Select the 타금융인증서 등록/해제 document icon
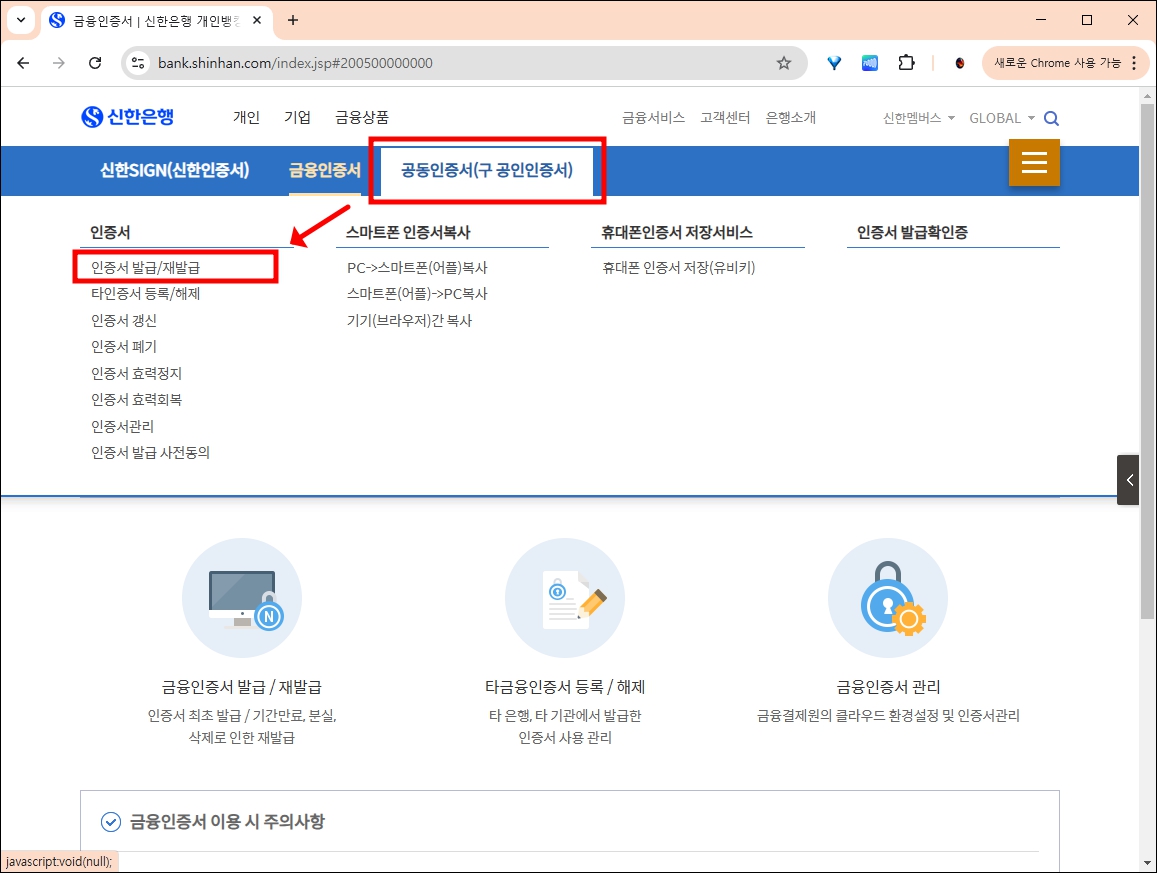Screen dimensions: 1157x873 (x=565, y=597)
